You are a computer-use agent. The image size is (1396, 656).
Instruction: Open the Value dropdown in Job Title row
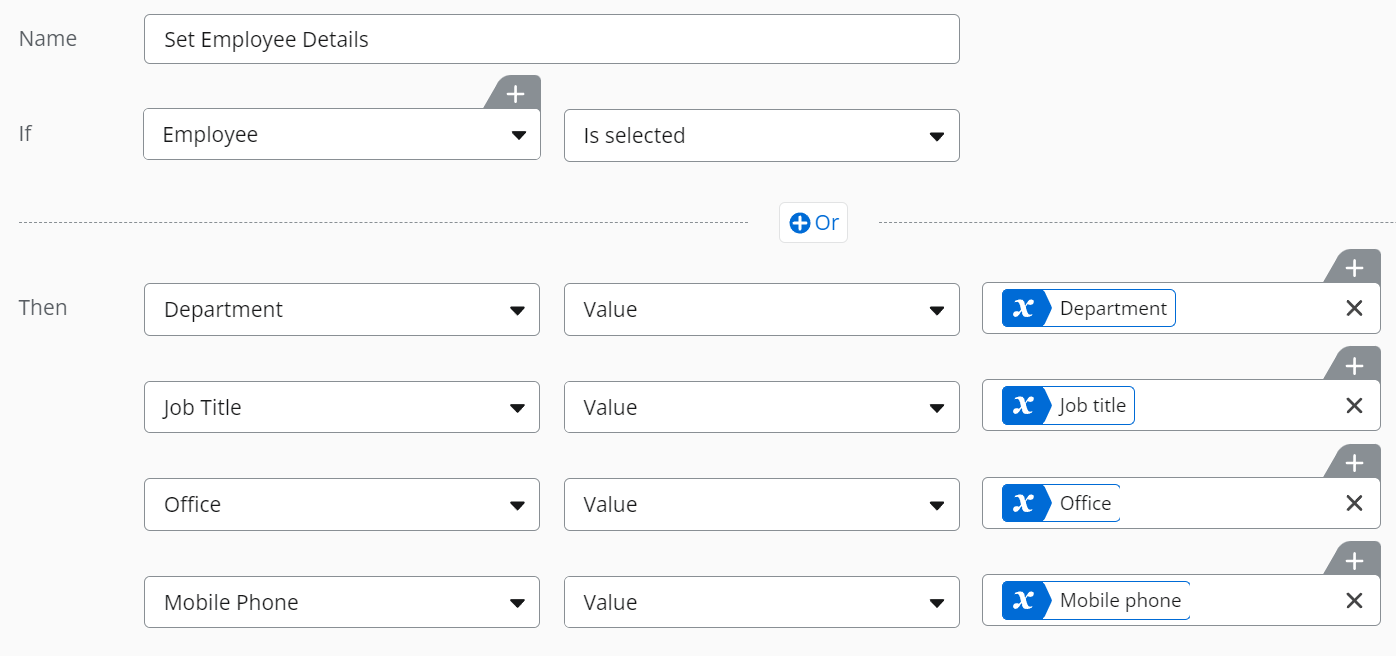(x=762, y=407)
